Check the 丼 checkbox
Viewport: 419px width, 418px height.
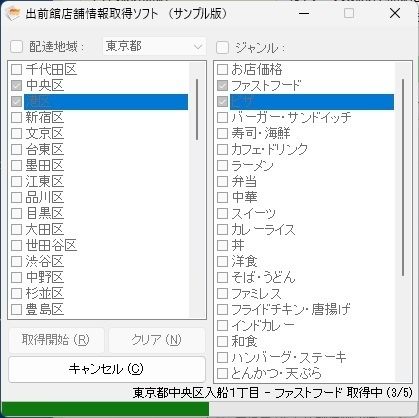[222, 245]
